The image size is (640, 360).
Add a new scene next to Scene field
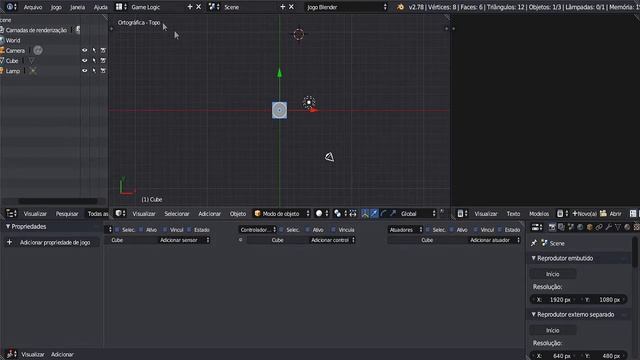(282, 7)
